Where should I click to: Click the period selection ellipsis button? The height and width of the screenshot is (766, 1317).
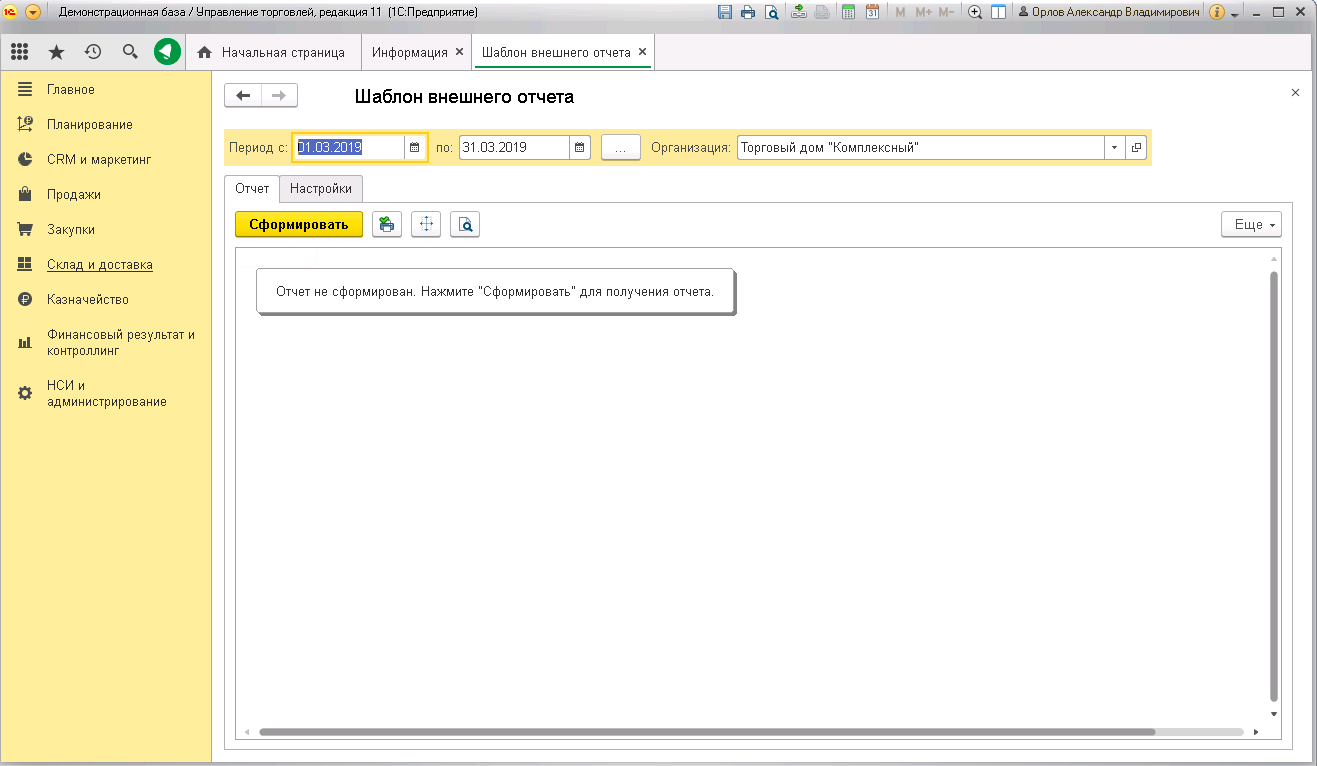pos(621,148)
